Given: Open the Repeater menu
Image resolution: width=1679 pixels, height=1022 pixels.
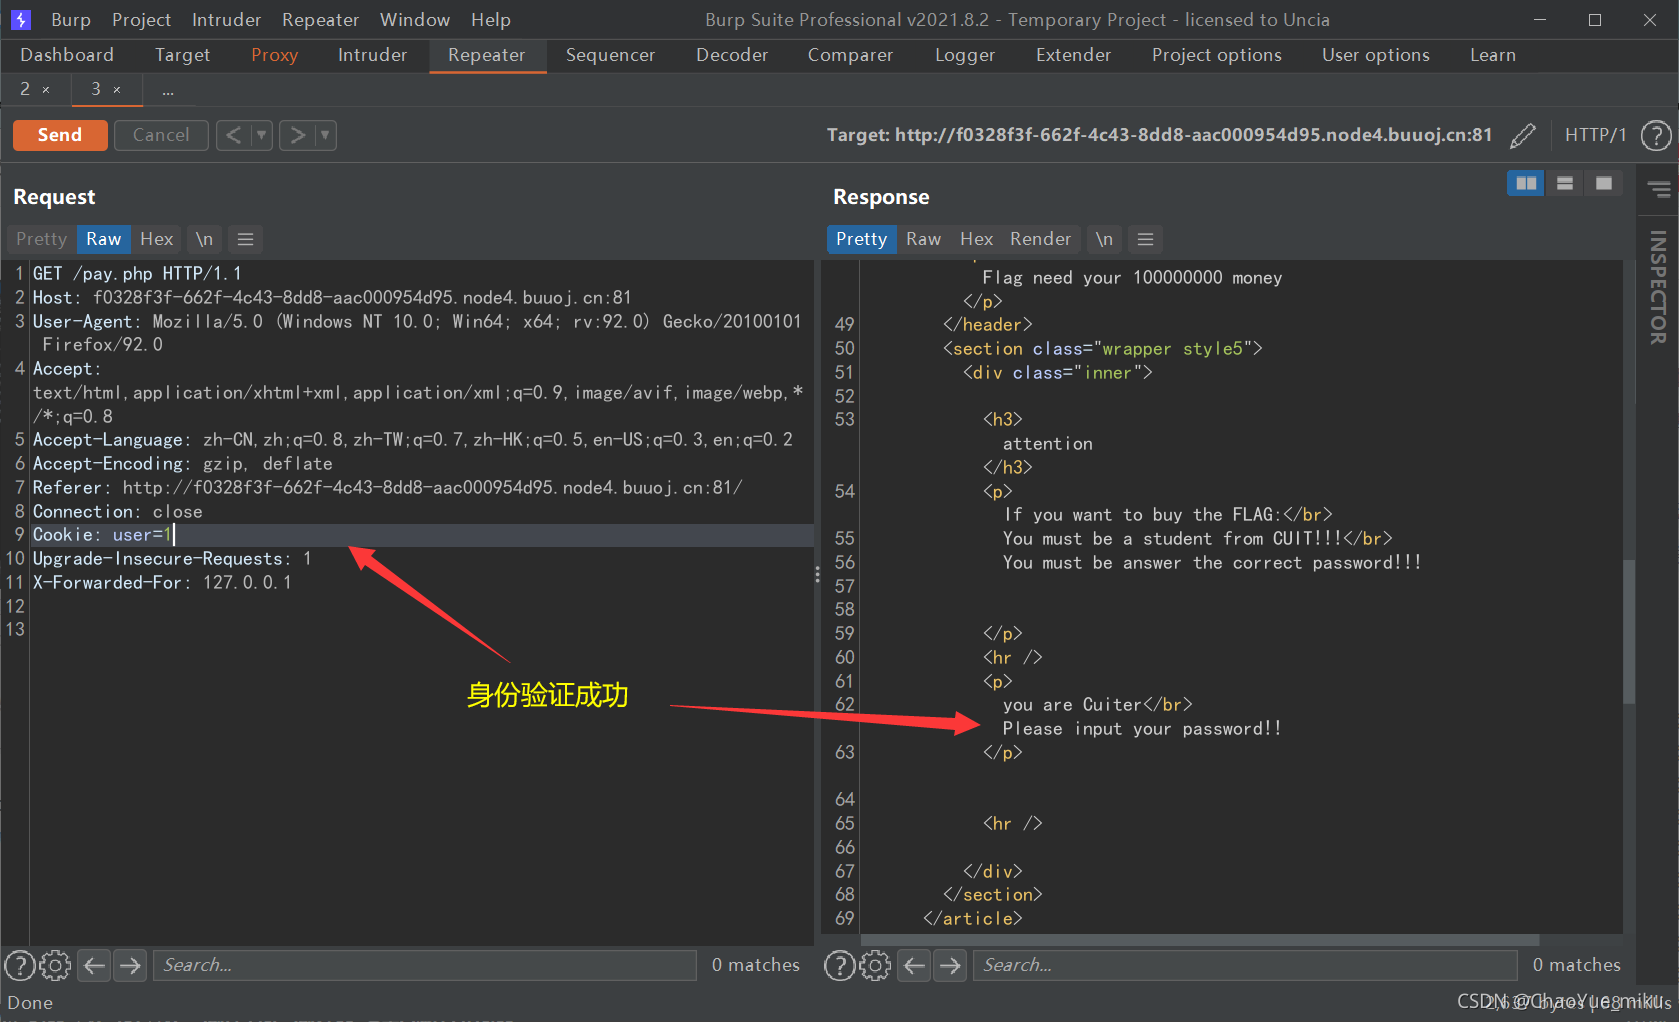Looking at the screenshot, I should [320, 20].
